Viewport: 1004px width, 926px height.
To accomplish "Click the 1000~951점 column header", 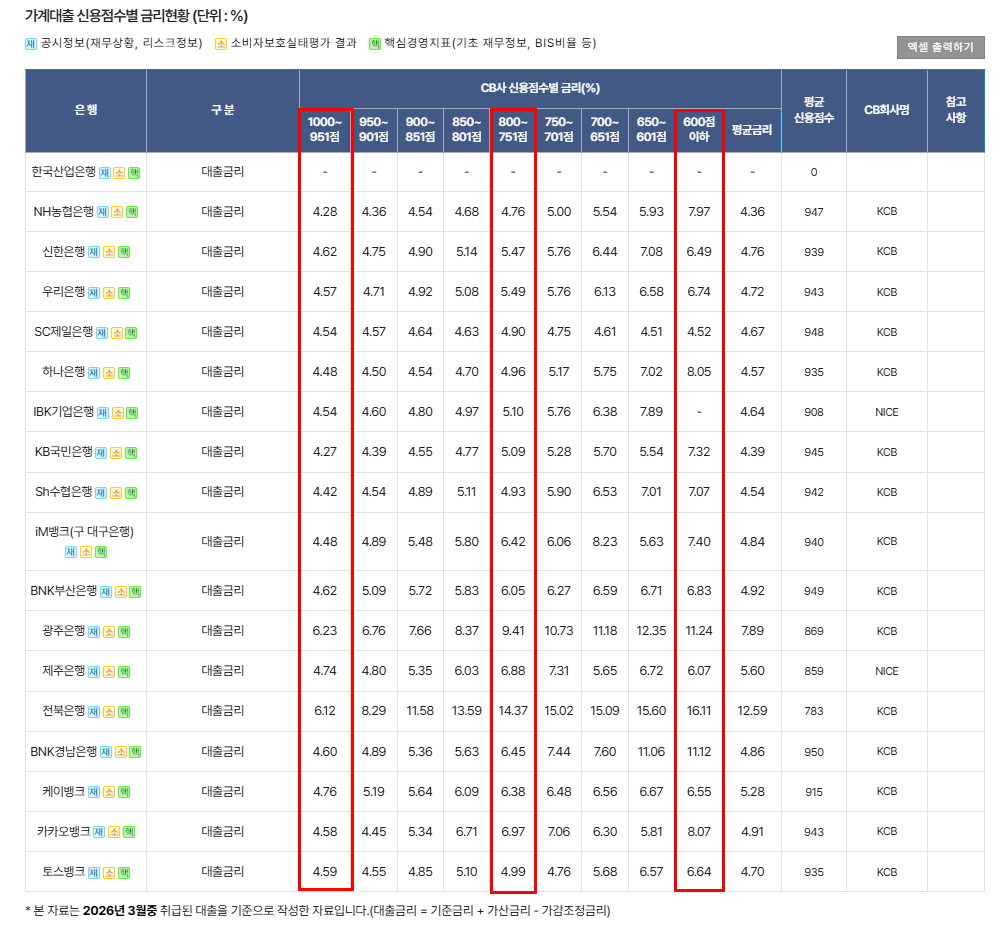I will 325,129.
